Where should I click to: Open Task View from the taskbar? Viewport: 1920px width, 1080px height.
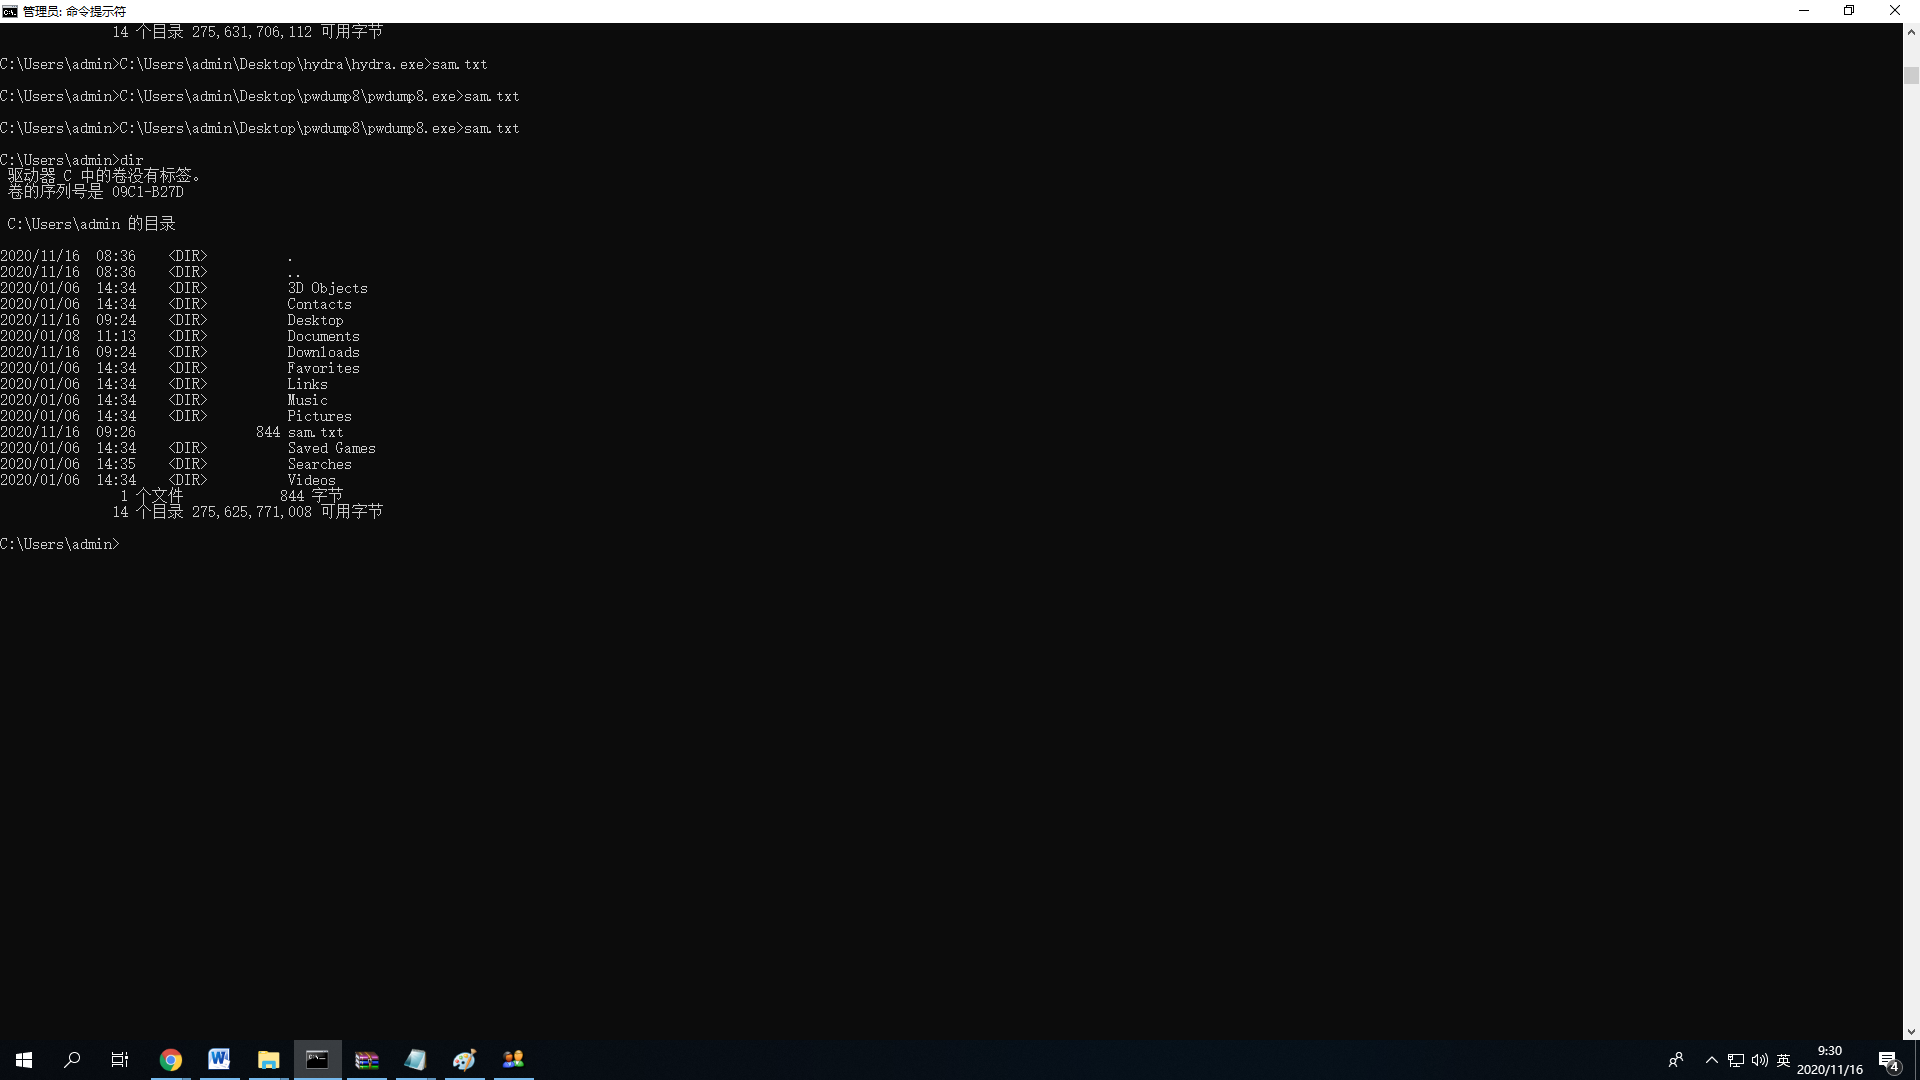coord(120,1060)
